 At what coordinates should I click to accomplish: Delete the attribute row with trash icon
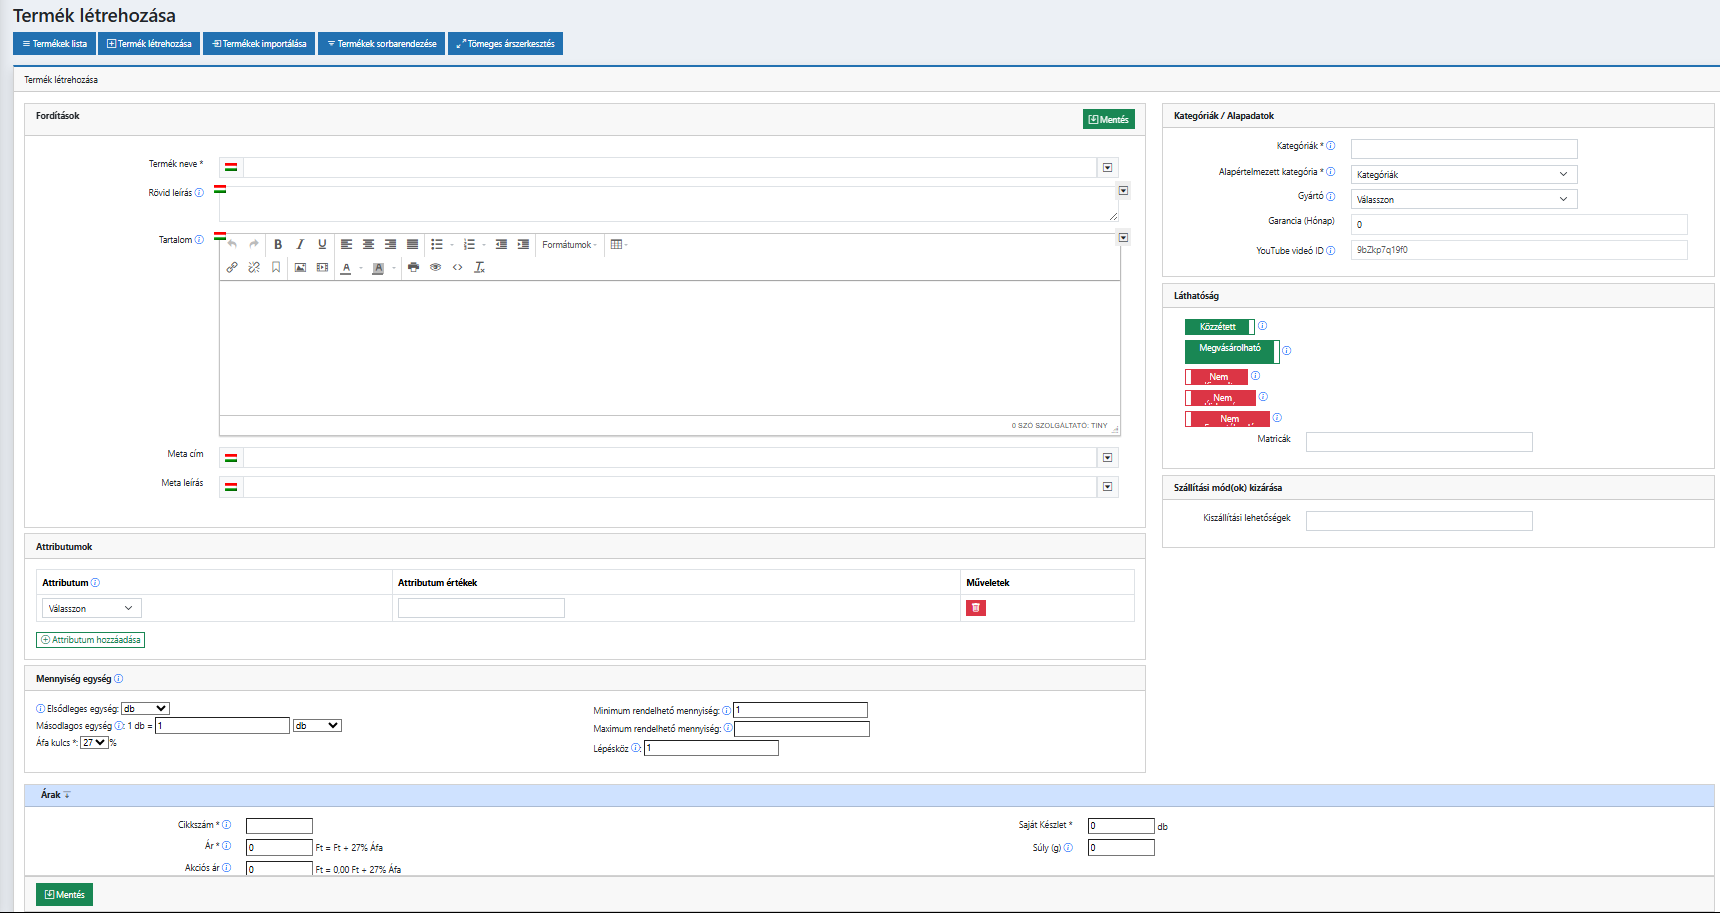coord(975,608)
